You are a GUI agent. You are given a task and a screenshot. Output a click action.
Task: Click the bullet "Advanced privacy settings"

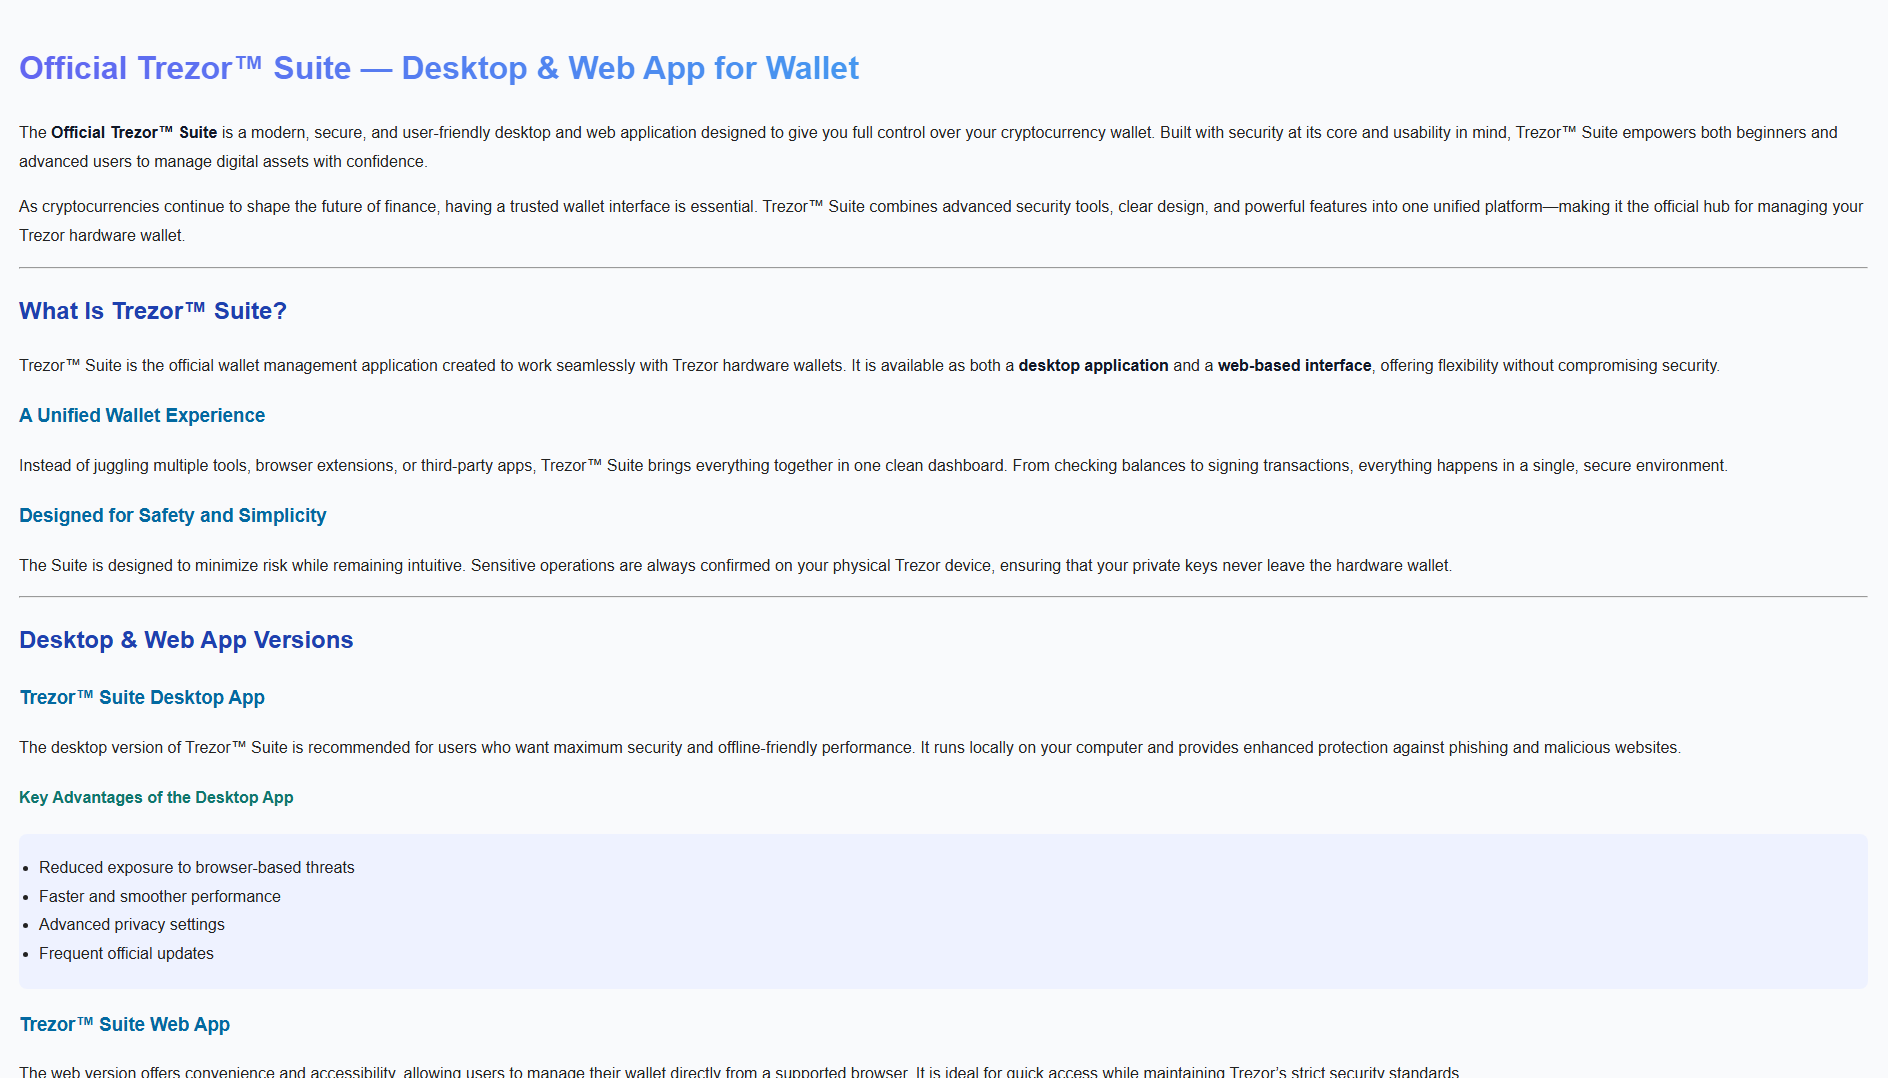132,924
